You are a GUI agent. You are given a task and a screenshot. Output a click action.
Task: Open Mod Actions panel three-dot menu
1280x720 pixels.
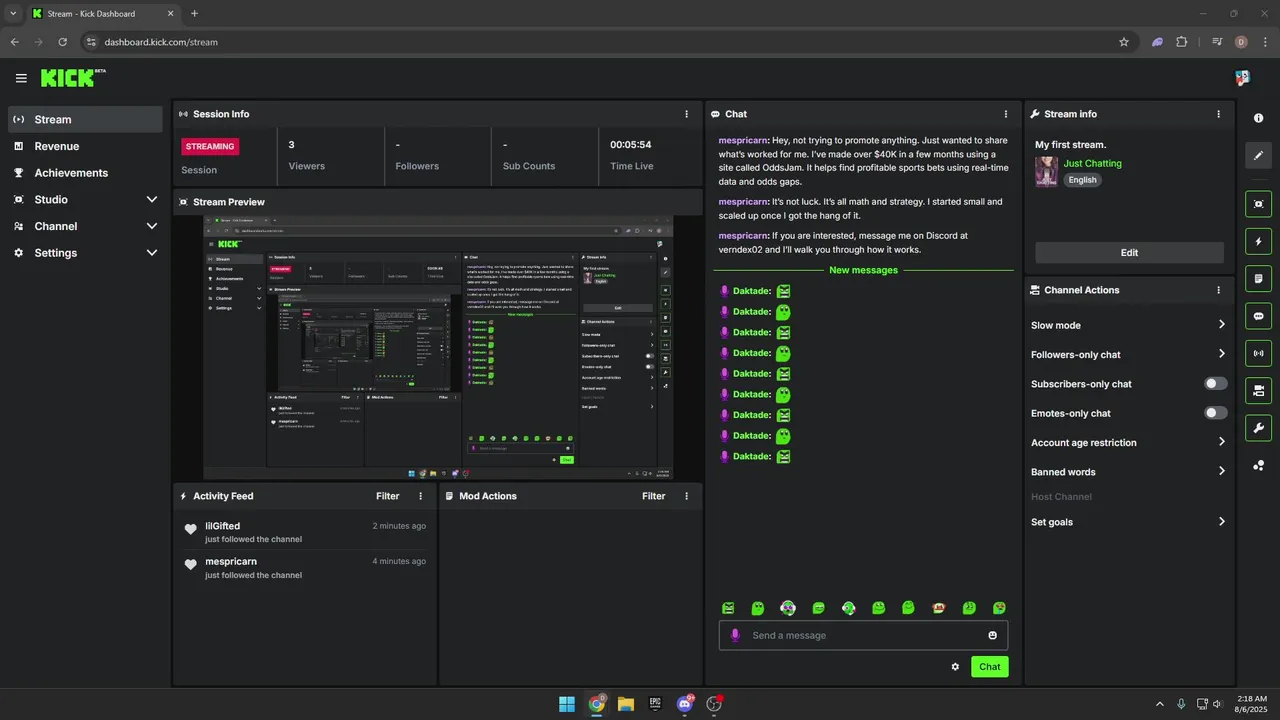pos(686,496)
